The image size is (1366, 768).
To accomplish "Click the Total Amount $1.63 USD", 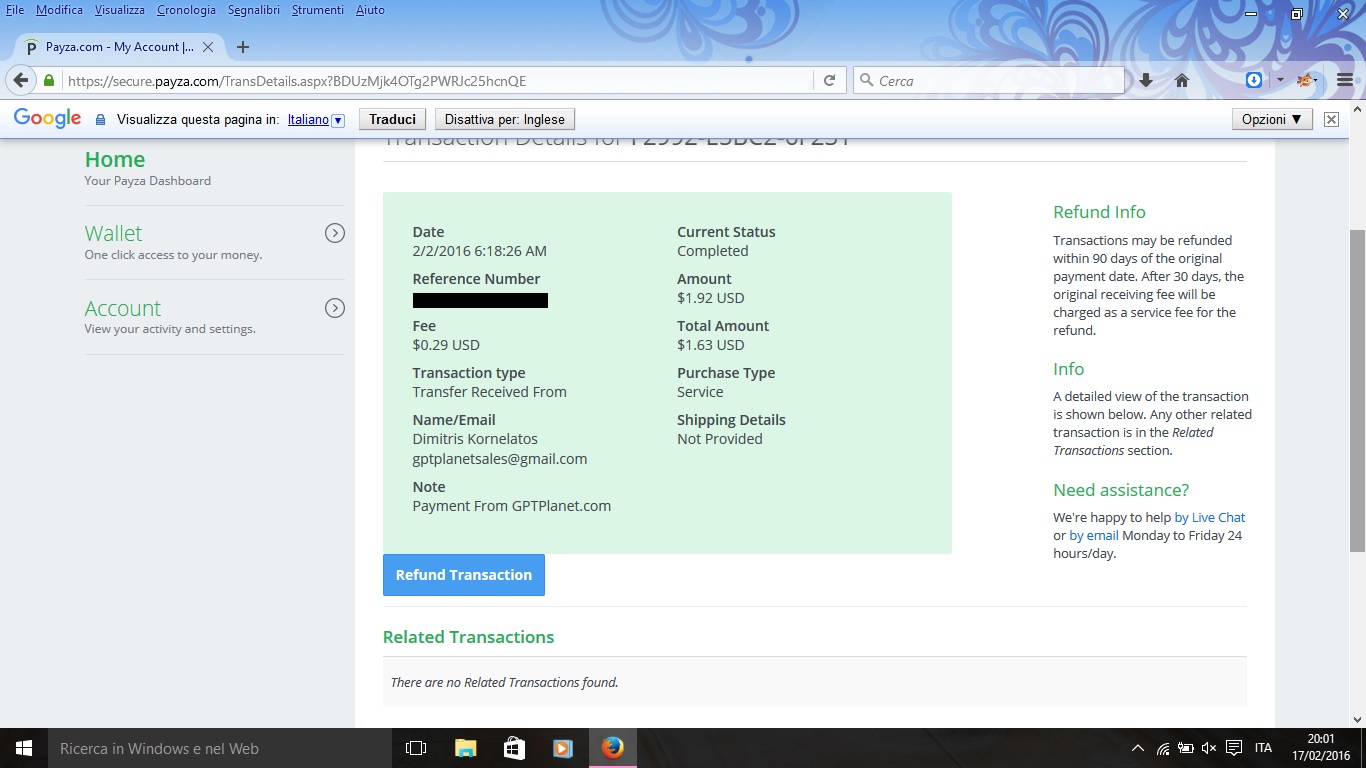I will tap(711, 345).
